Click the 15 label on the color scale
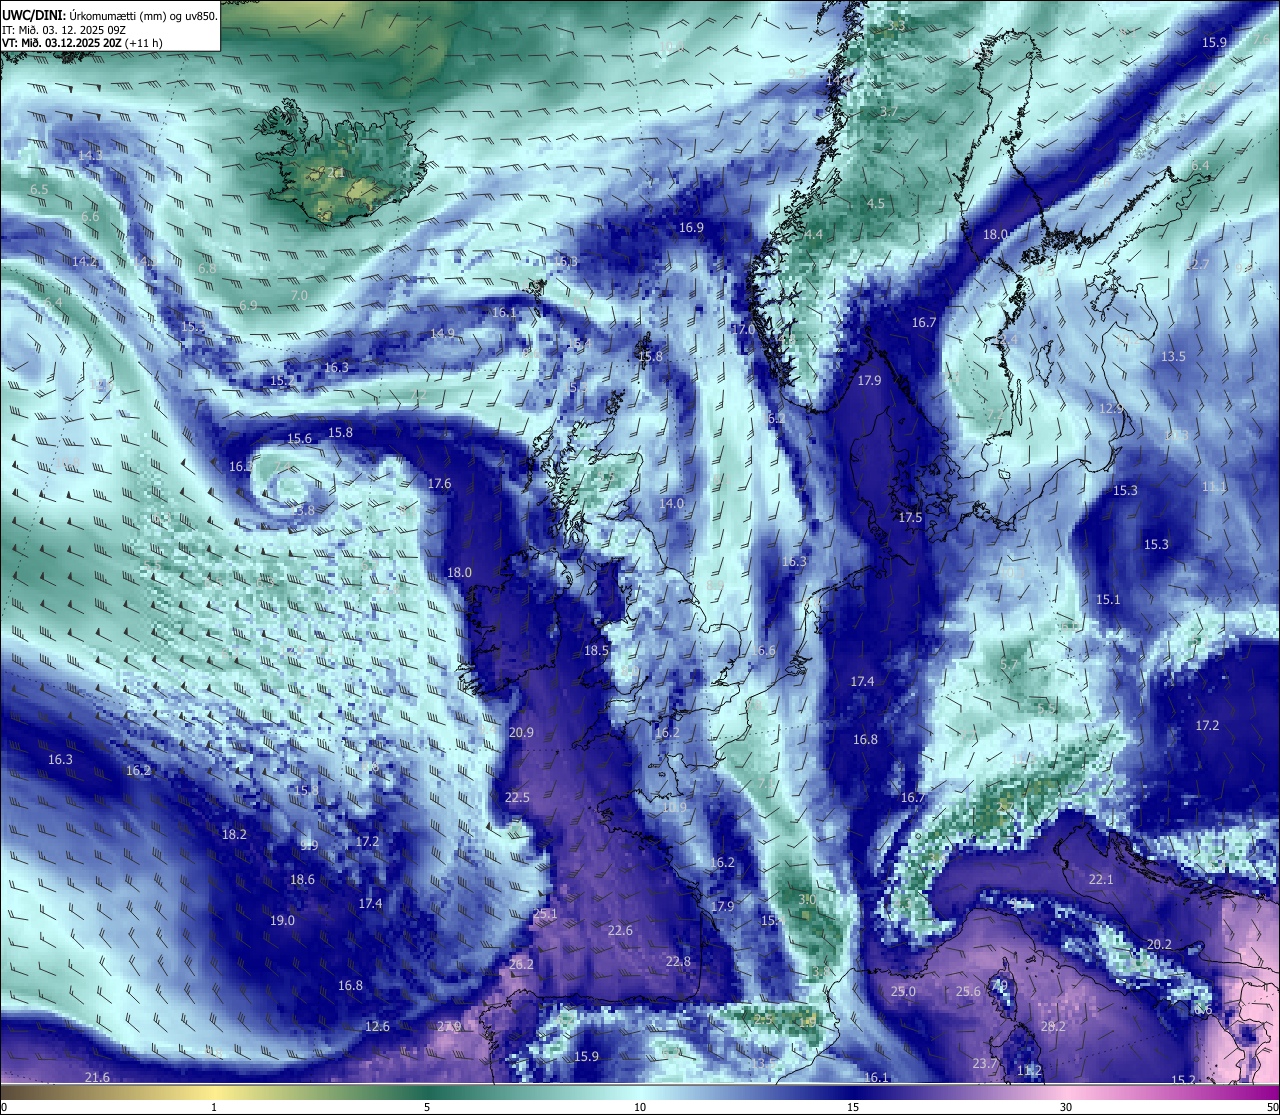1280x1115 pixels. [853, 1107]
